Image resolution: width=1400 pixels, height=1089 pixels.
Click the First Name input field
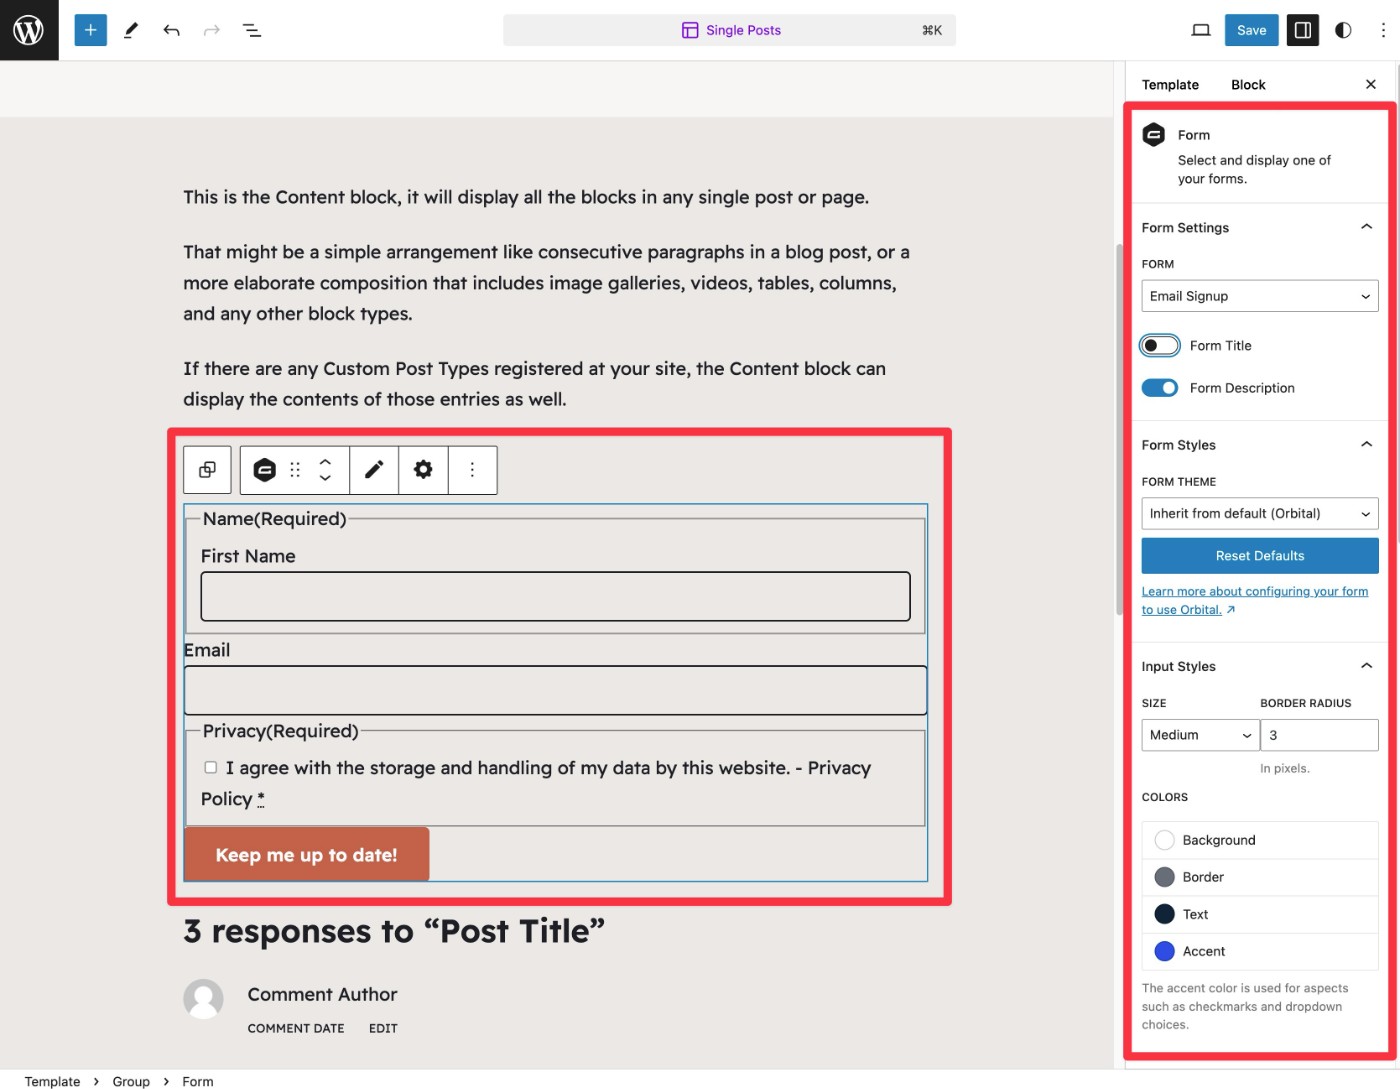click(556, 596)
